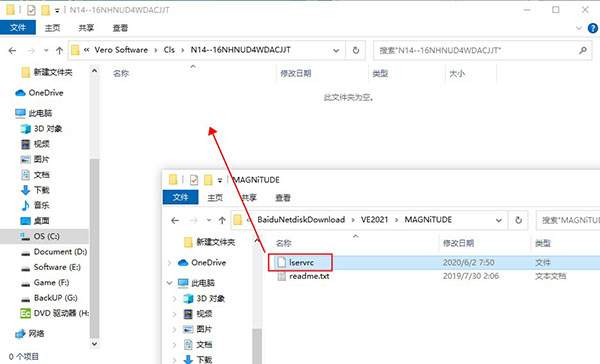600x364 pixels.
Task: Expand OneDrive in MAGNiTUDE sidebar
Action: click(x=170, y=263)
